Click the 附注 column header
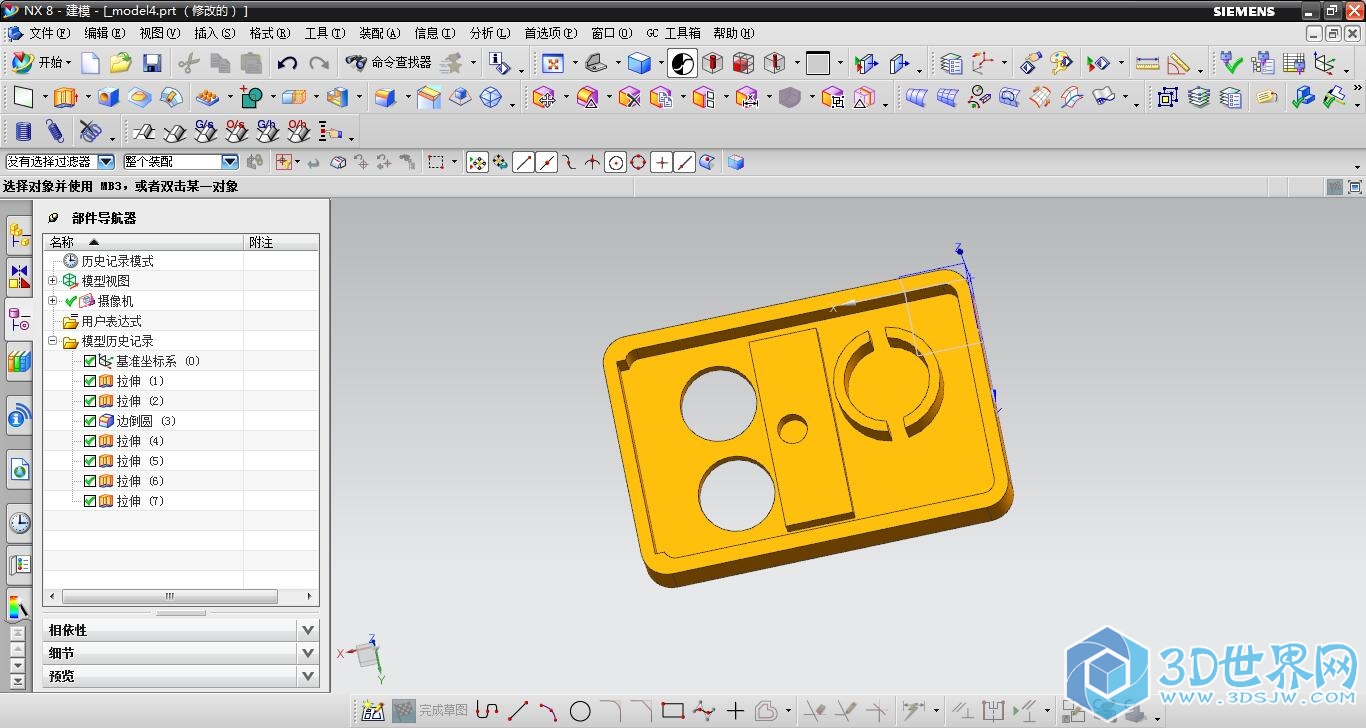Image resolution: width=1366 pixels, height=728 pixels. click(x=282, y=242)
